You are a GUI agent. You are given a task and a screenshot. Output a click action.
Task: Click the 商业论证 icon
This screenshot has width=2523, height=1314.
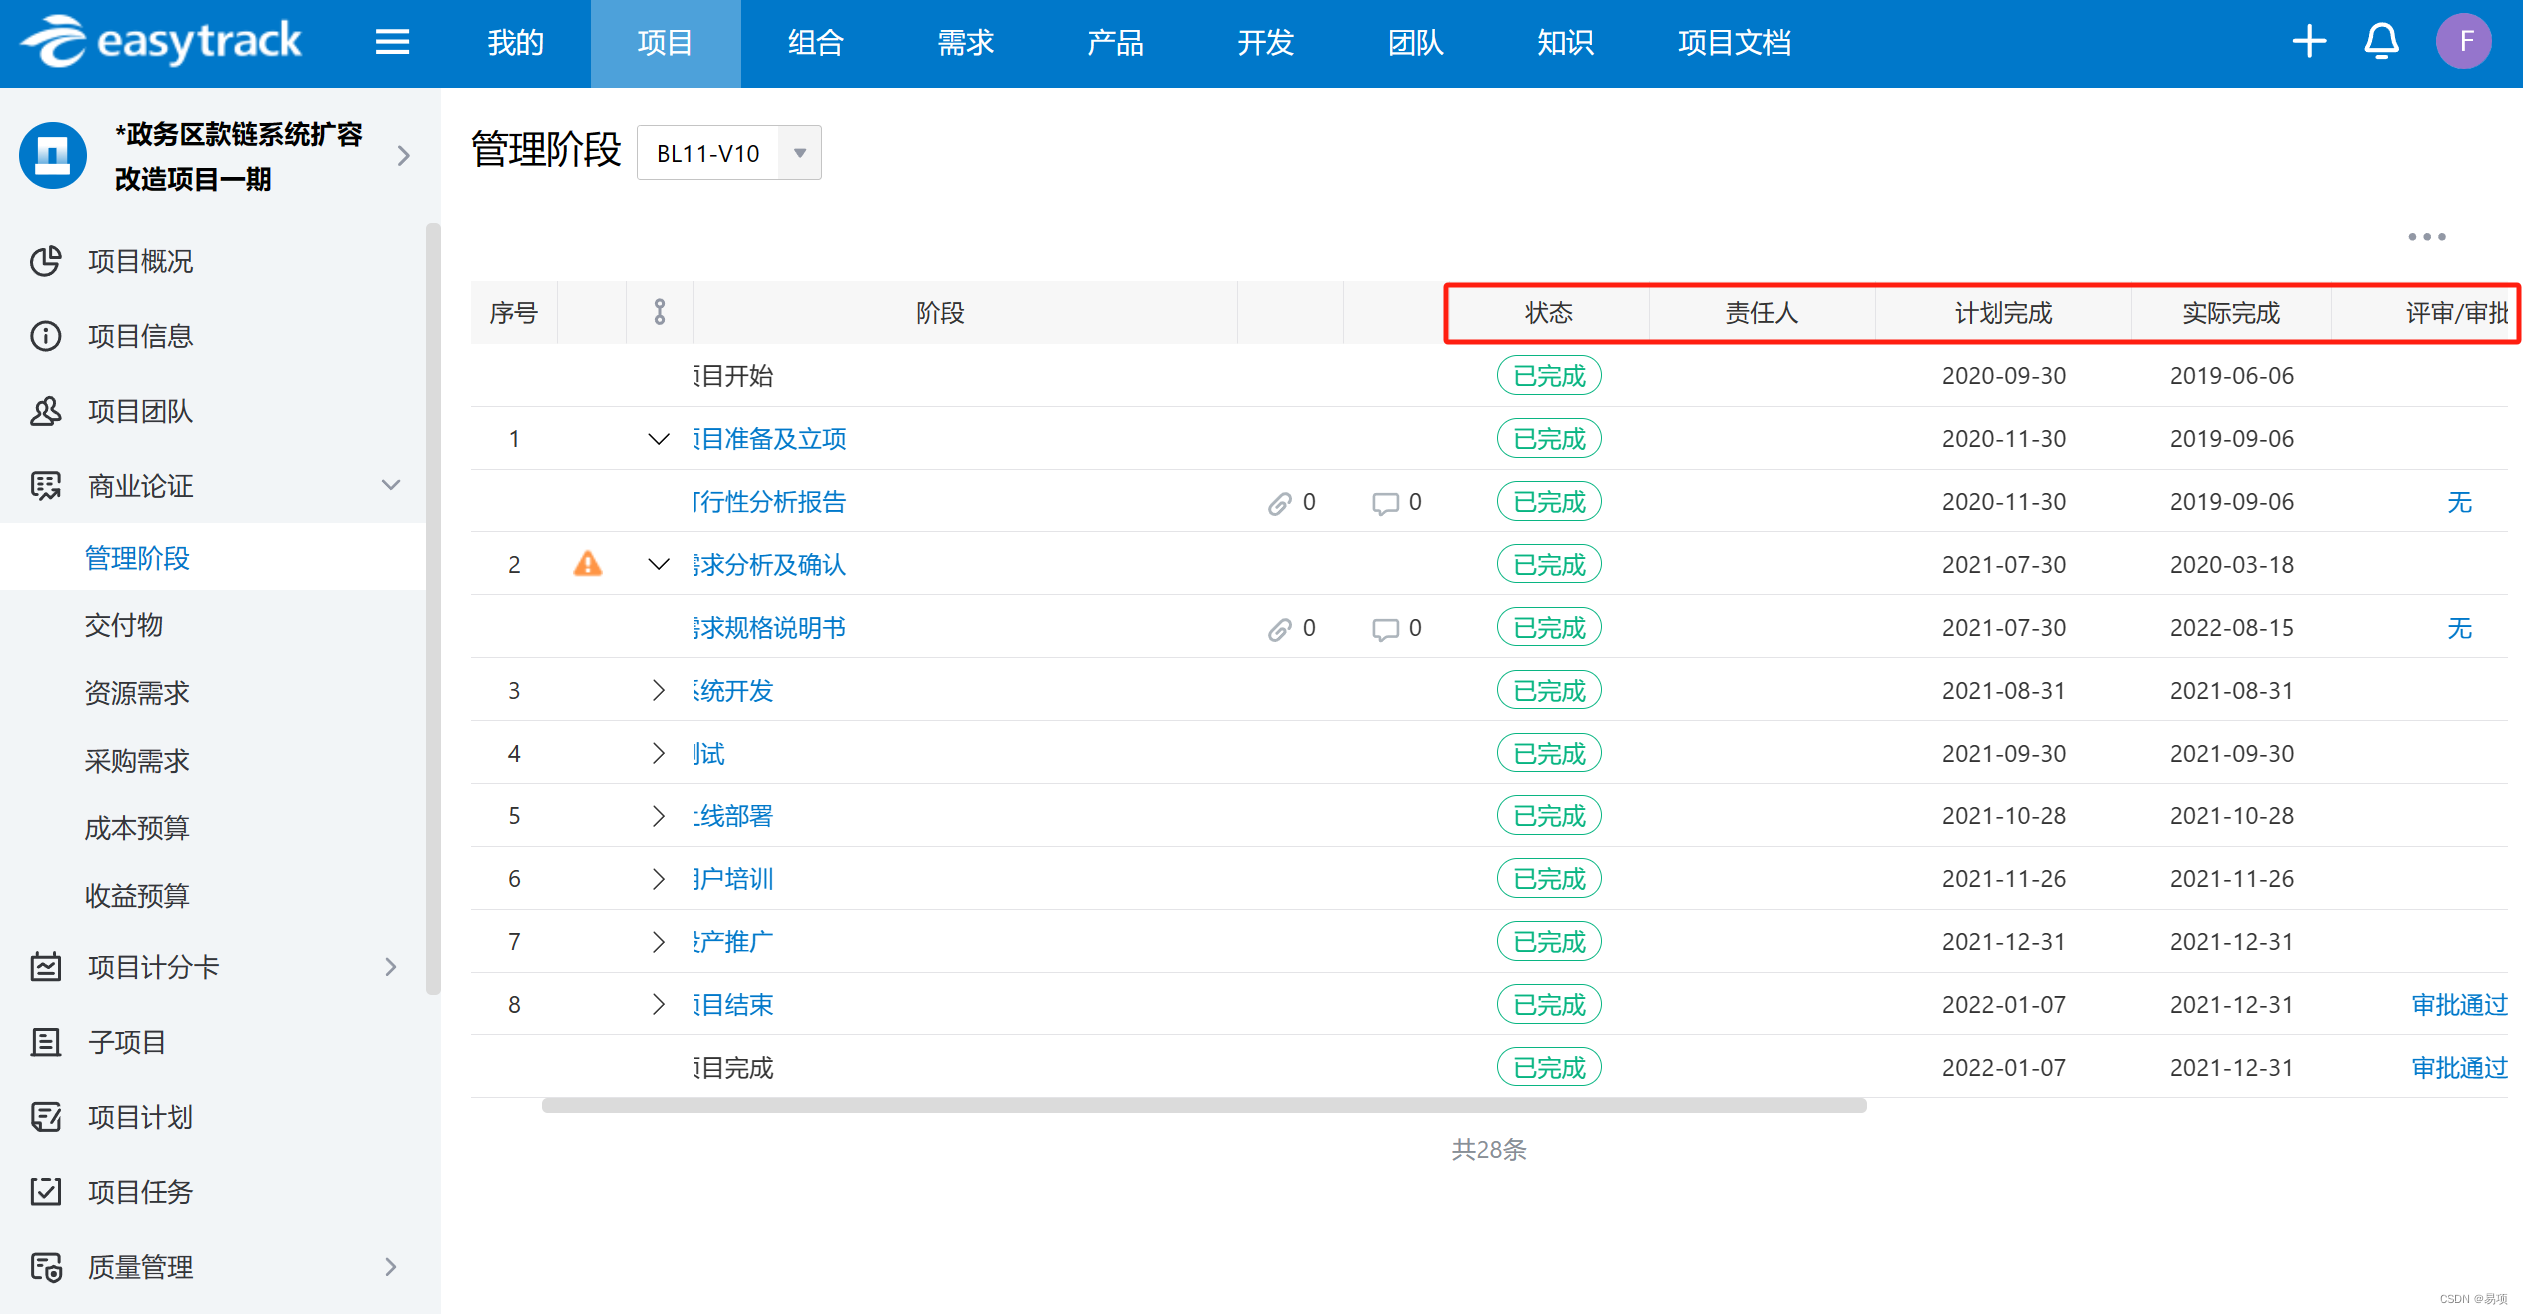(46, 486)
